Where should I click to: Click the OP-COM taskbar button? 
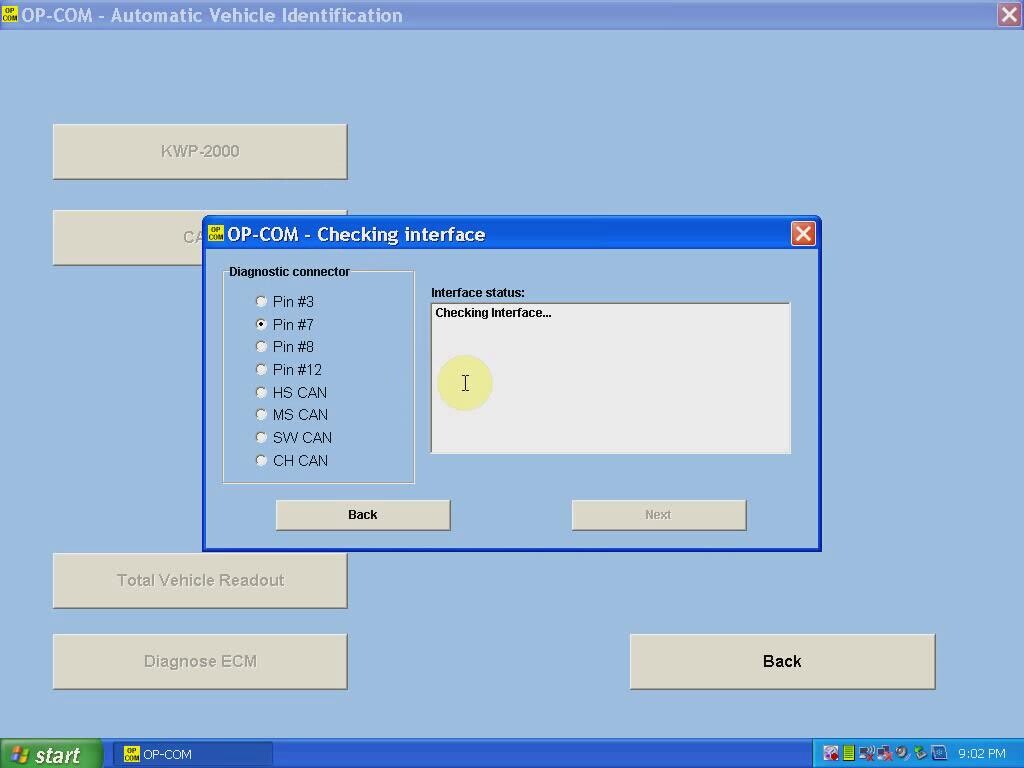point(192,754)
